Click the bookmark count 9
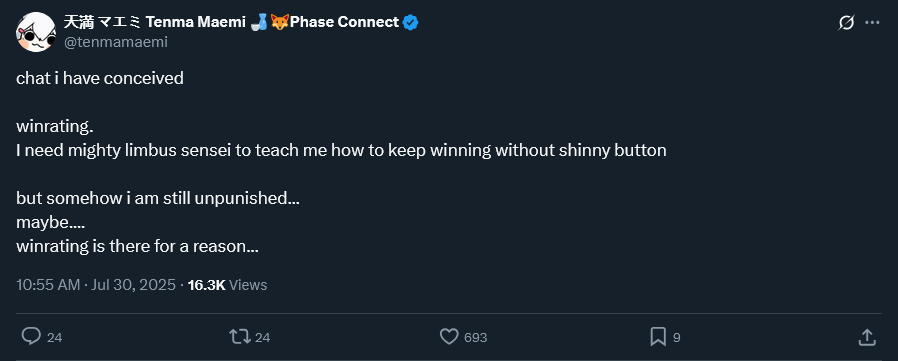898x361 pixels. (676, 338)
